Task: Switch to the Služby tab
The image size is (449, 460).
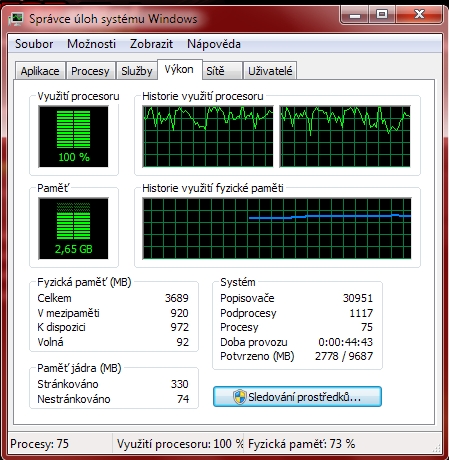Action: (x=137, y=71)
